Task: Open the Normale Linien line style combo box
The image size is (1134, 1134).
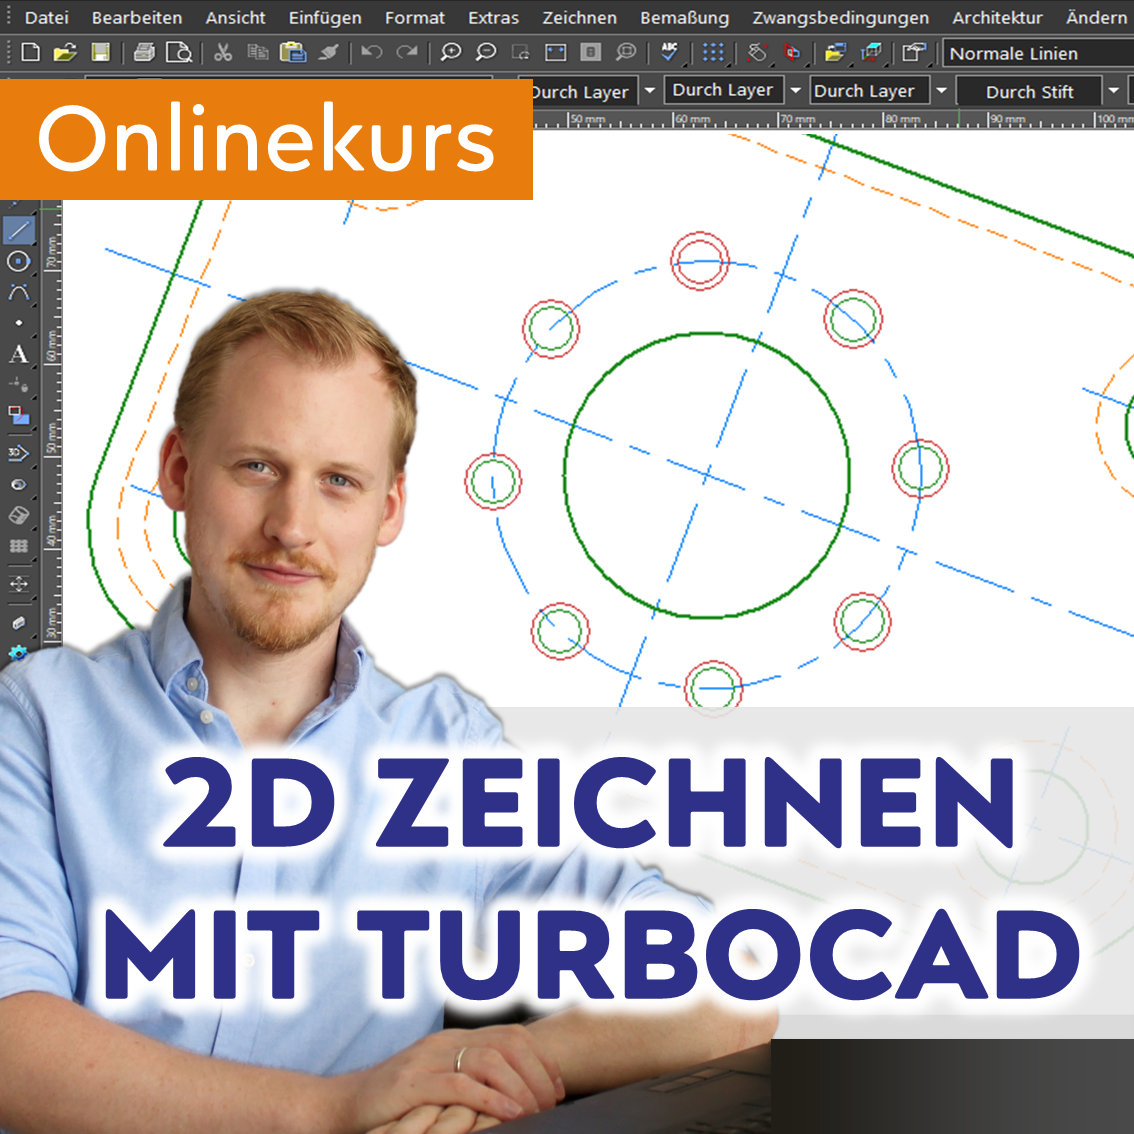Action: [1036, 53]
